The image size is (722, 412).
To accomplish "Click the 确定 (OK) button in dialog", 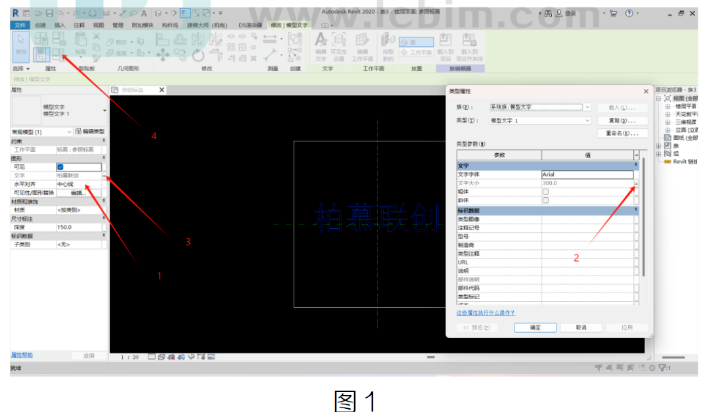I will click(535, 327).
